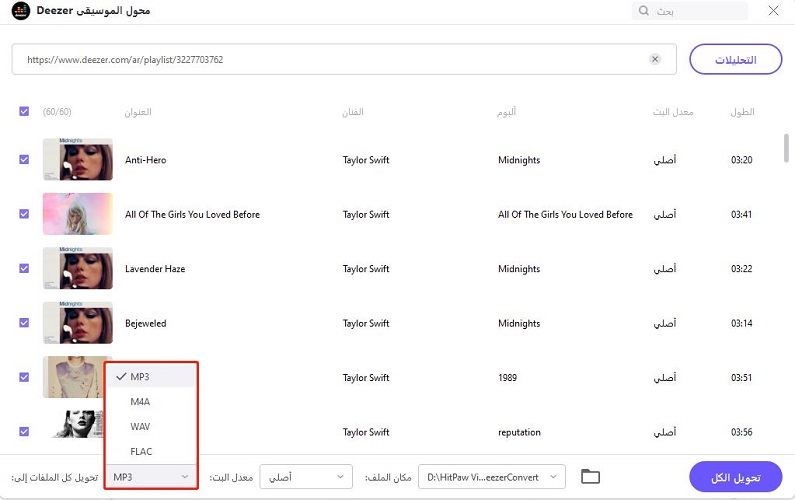Click the تحويل الكل convert all button
795x500 pixels.
(735, 477)
